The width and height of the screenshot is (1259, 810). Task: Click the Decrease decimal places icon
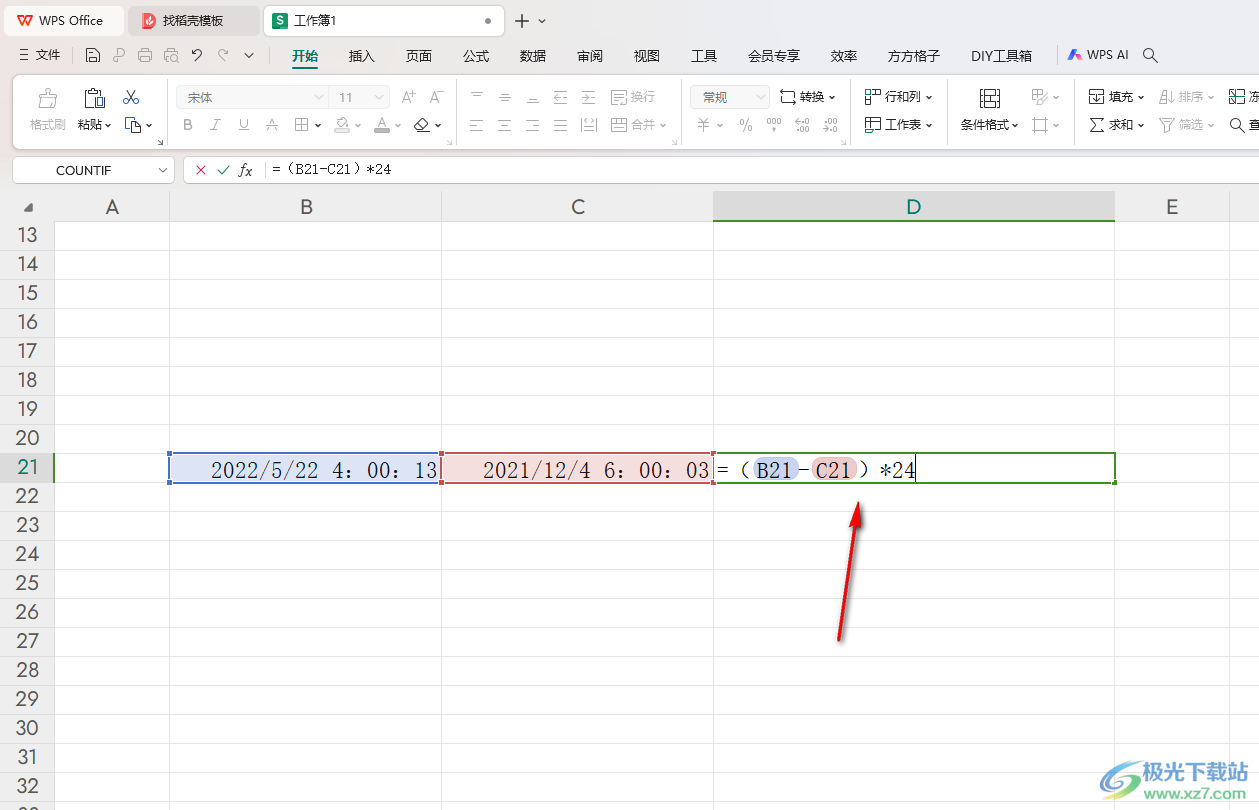tap(830, 125)
